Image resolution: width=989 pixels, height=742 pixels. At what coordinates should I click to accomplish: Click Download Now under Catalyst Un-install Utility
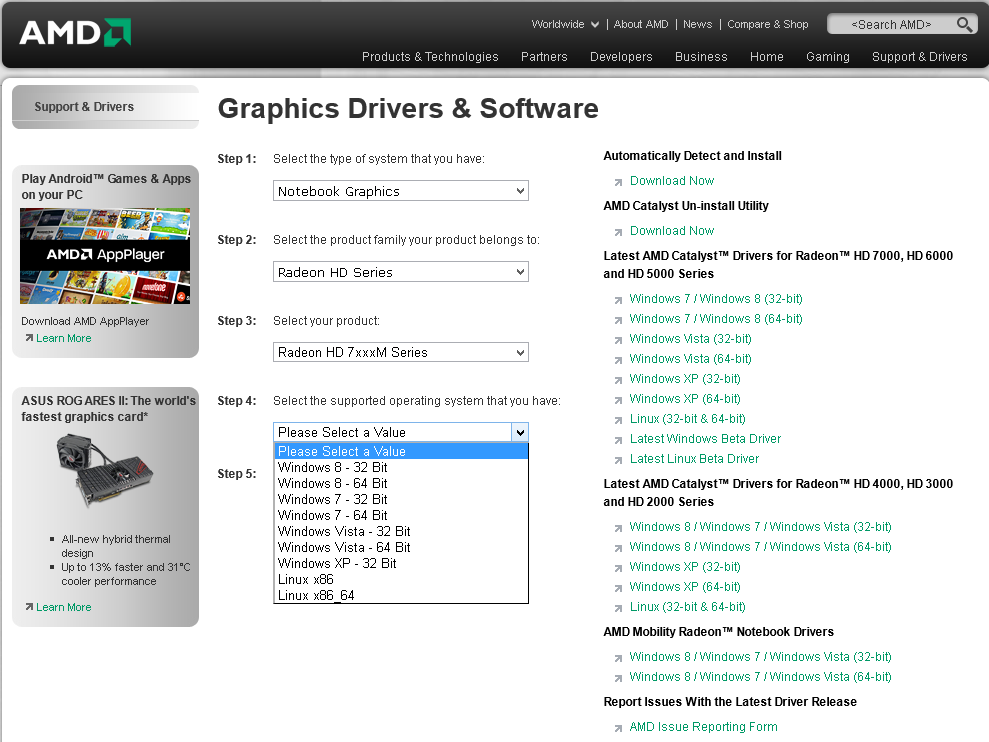click(x=672, y=231)
